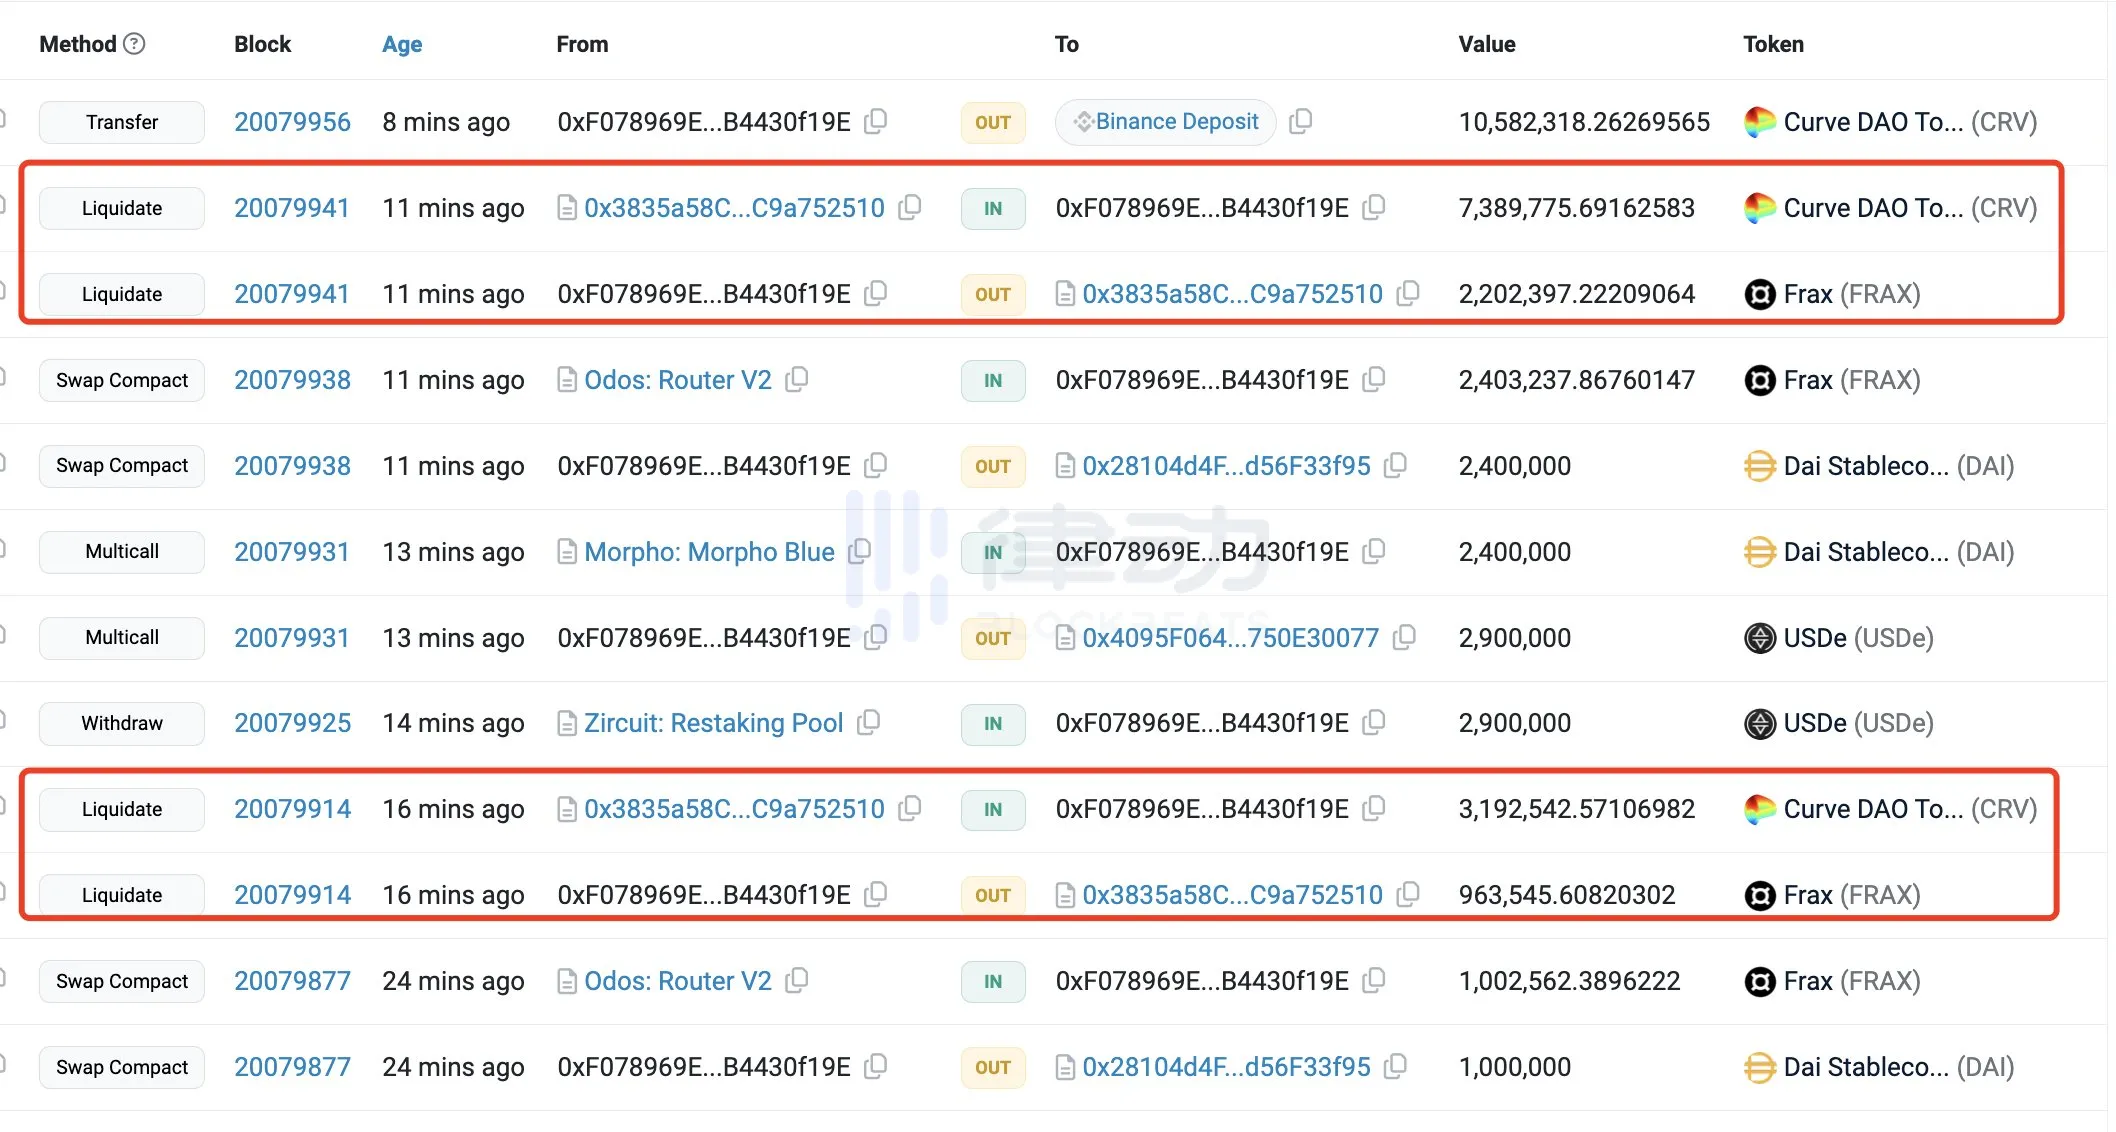Image resolution: width=2116 pixels, height=1132 pixels.
Task: Click the Withdraw method badge
Action: point(122,723)
